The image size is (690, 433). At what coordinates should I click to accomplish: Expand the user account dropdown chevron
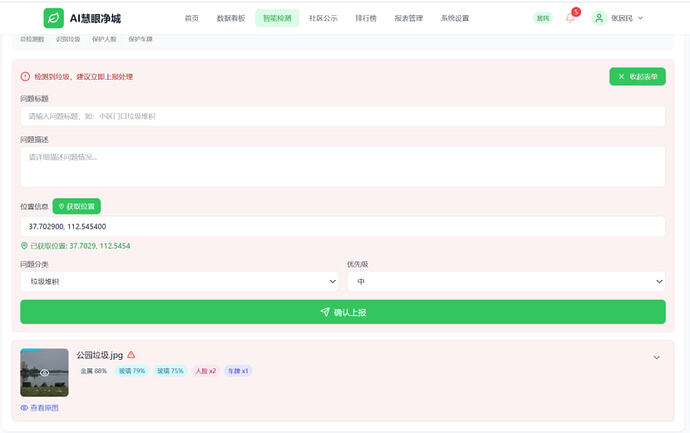[x=640, y=18]
